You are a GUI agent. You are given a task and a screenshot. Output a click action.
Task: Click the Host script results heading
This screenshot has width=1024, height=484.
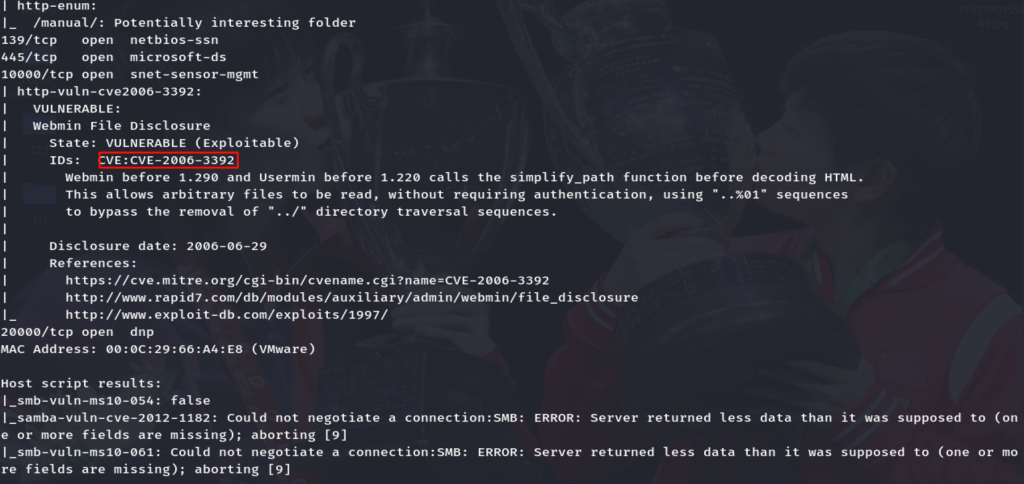(x=81, y=383)
